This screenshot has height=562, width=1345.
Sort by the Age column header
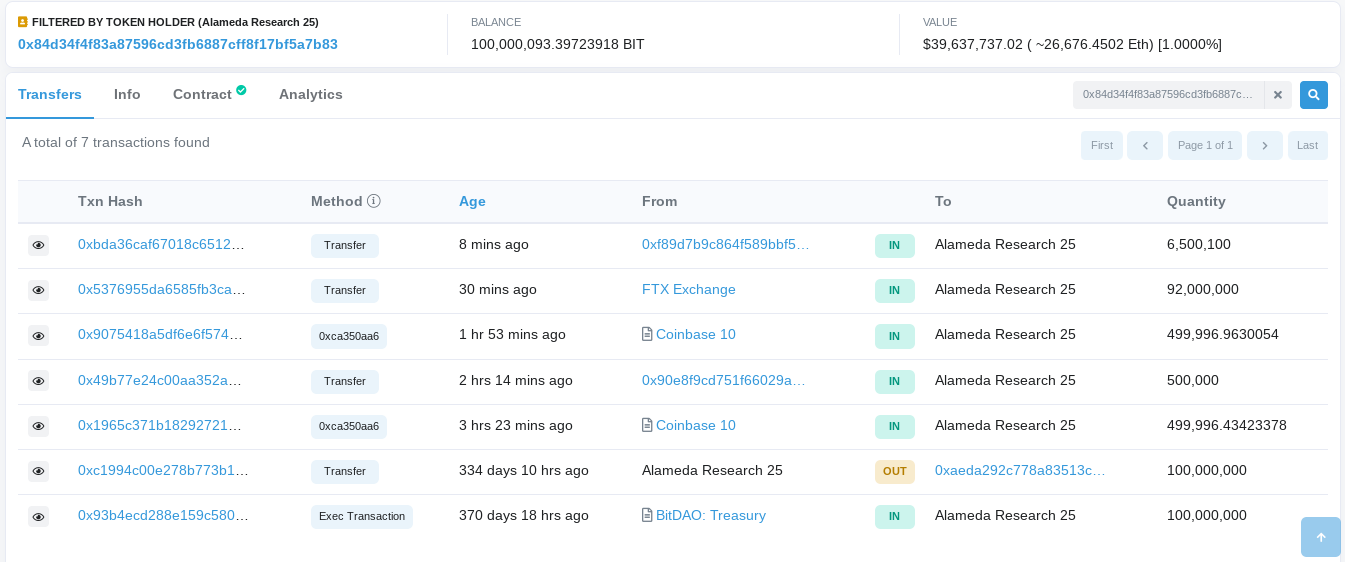(x=472, y=201)
